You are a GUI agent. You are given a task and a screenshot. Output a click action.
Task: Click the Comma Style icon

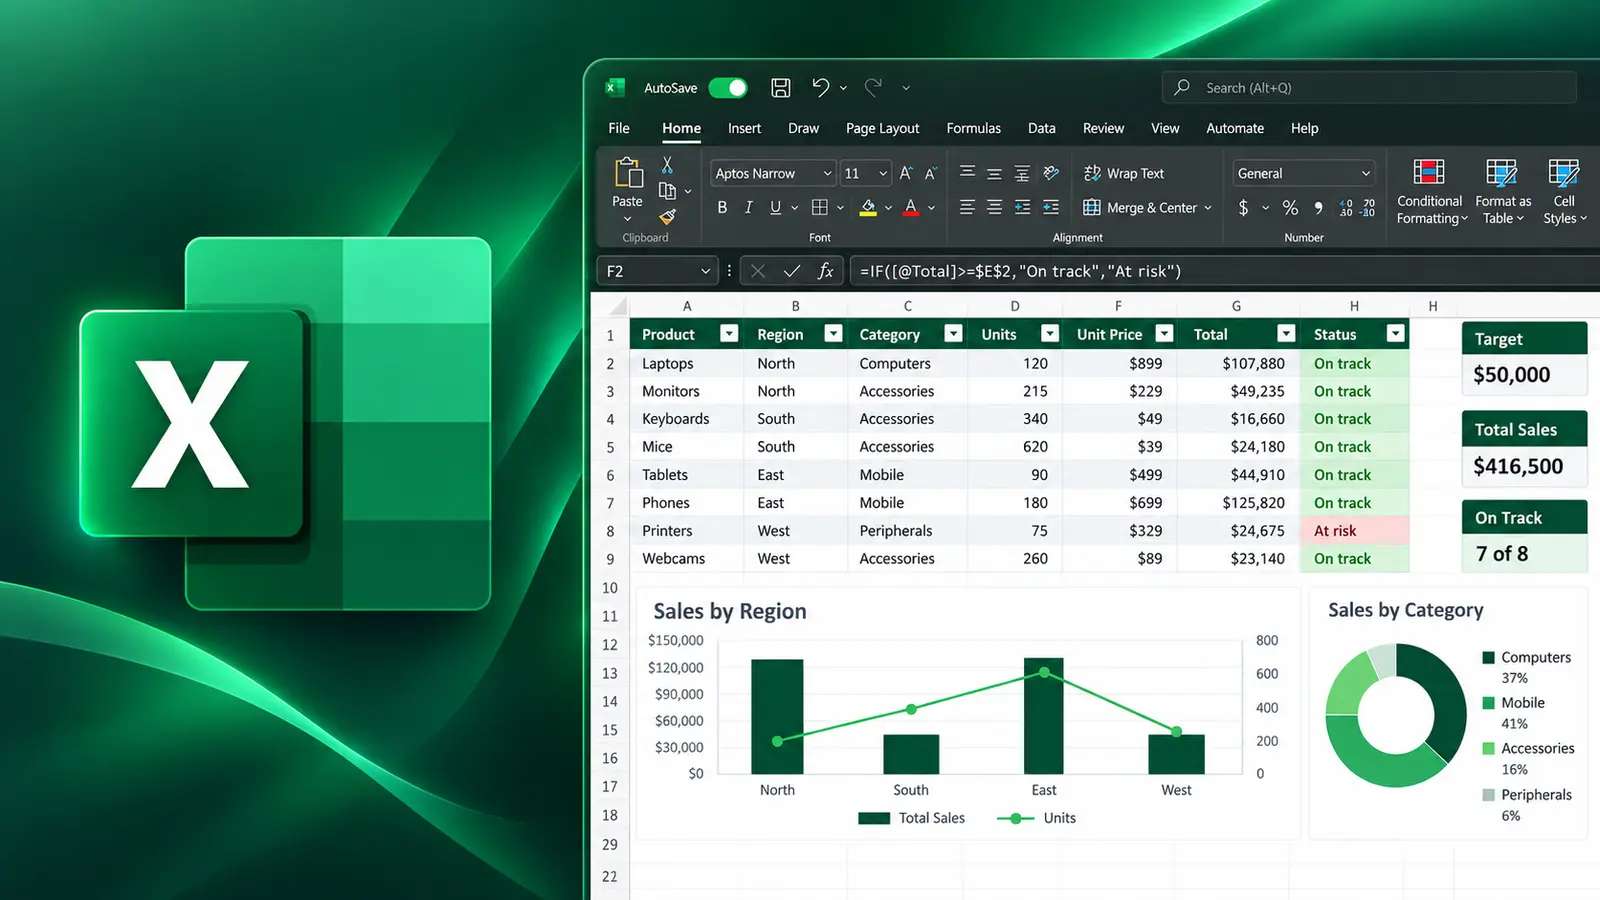pos(1318,207)
